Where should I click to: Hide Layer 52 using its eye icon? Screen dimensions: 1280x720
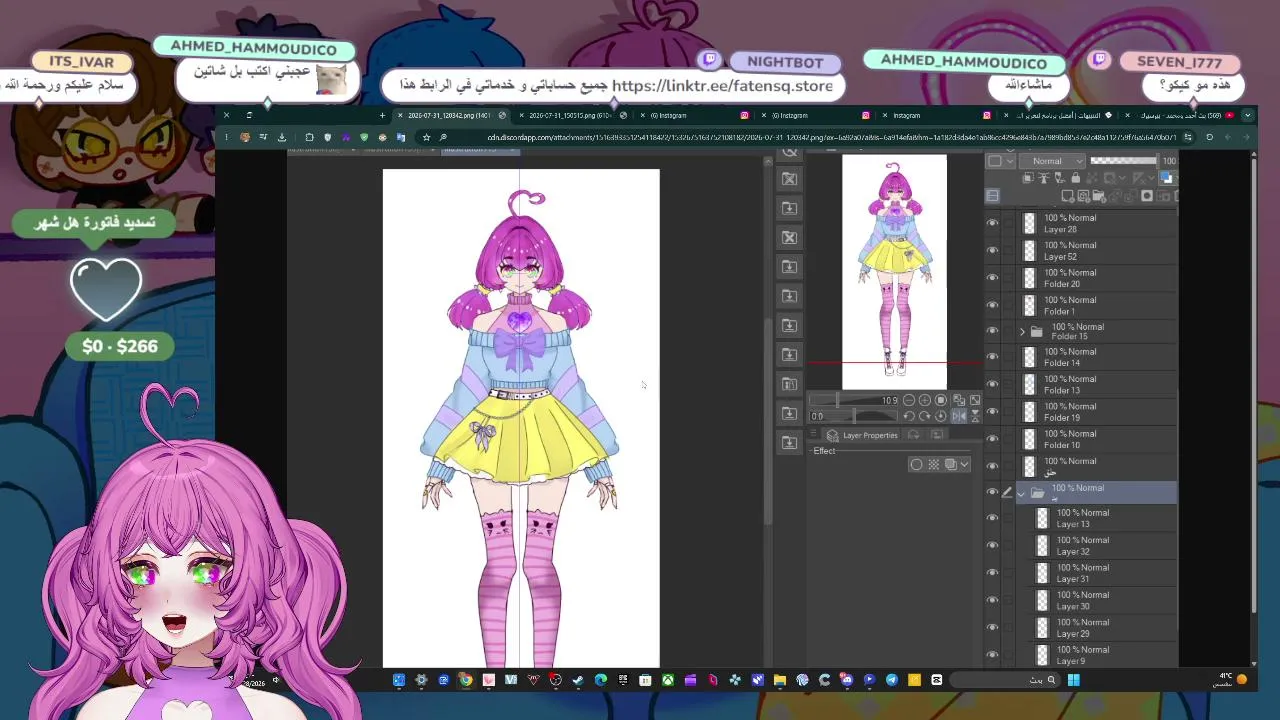[992, 251]
